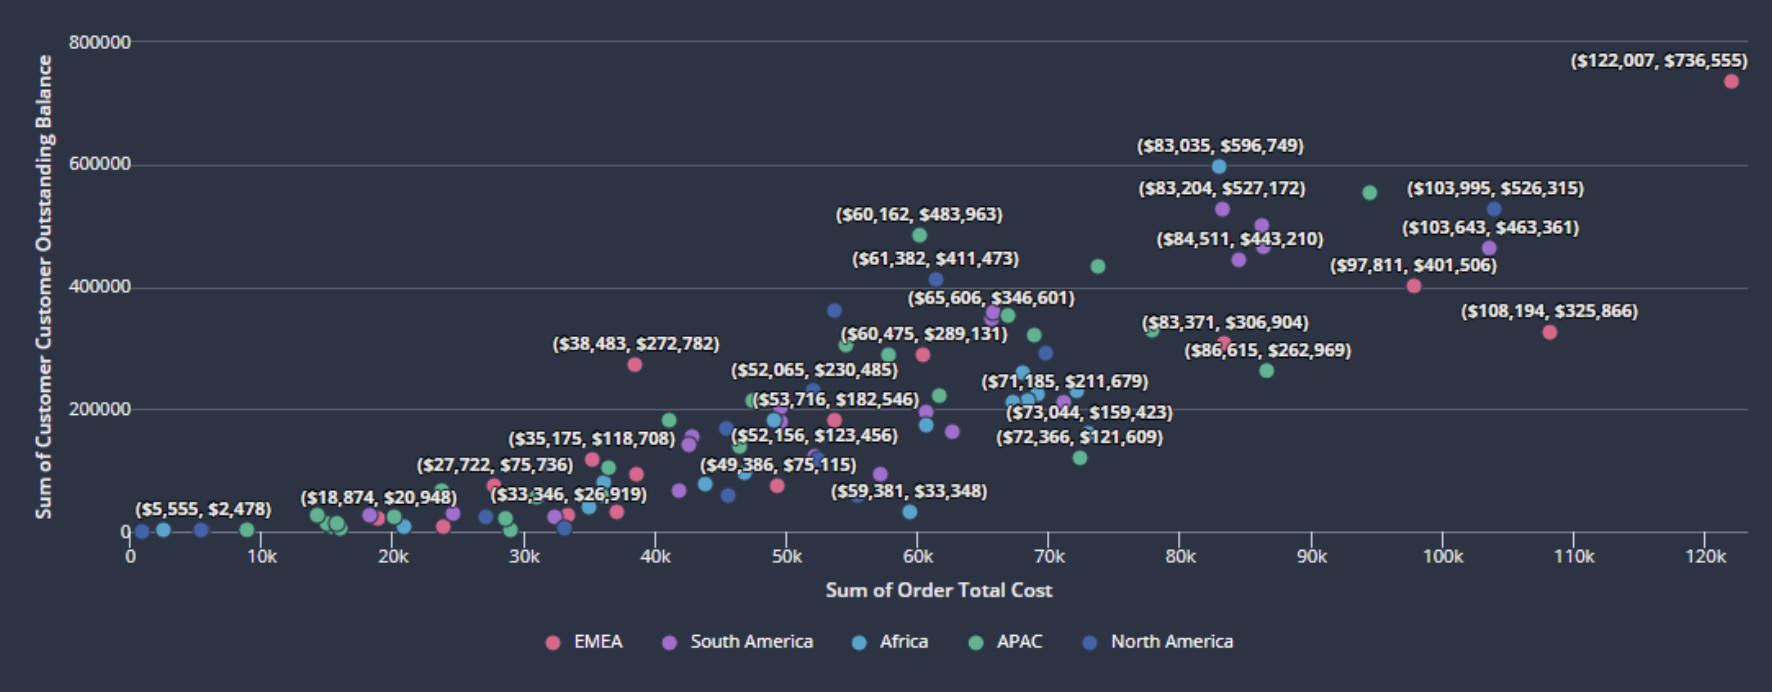1772x692 pixels.
Task: Click the 10k x-axis tick label
Action: (262, 556)
